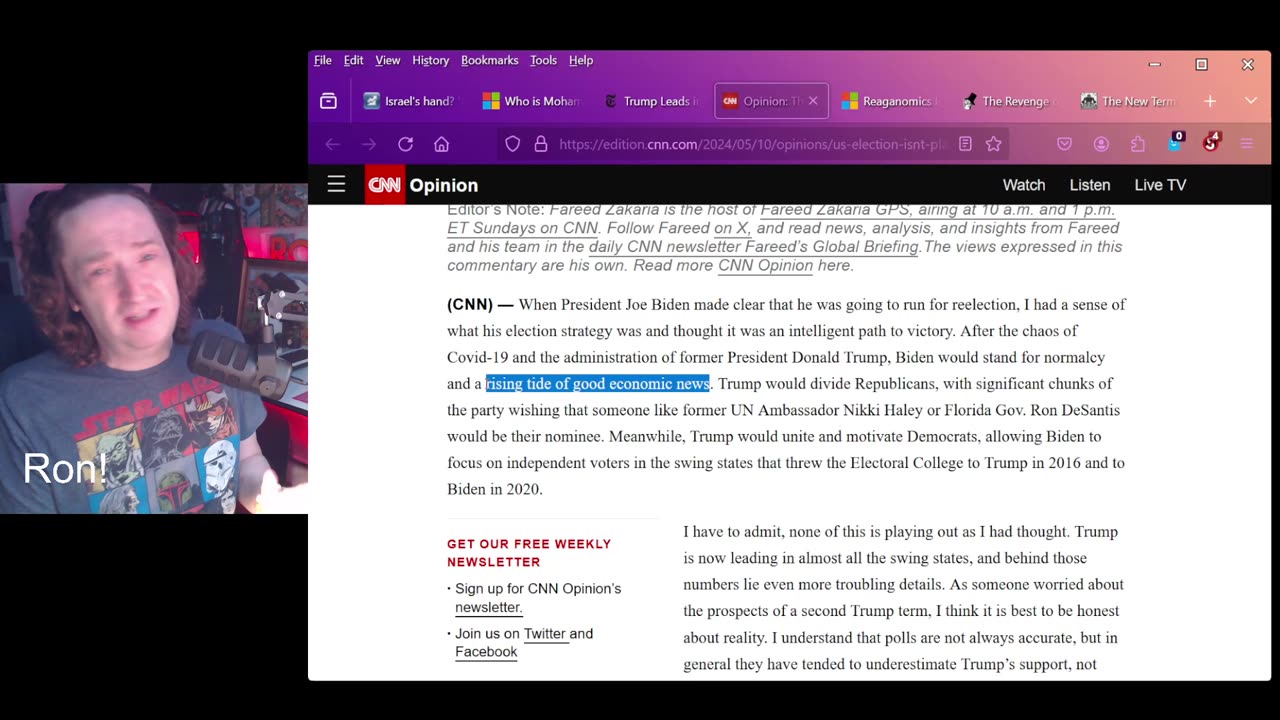1280x720 pixels.
Task: Save page to Pocket
Action: pos(1064,144)
